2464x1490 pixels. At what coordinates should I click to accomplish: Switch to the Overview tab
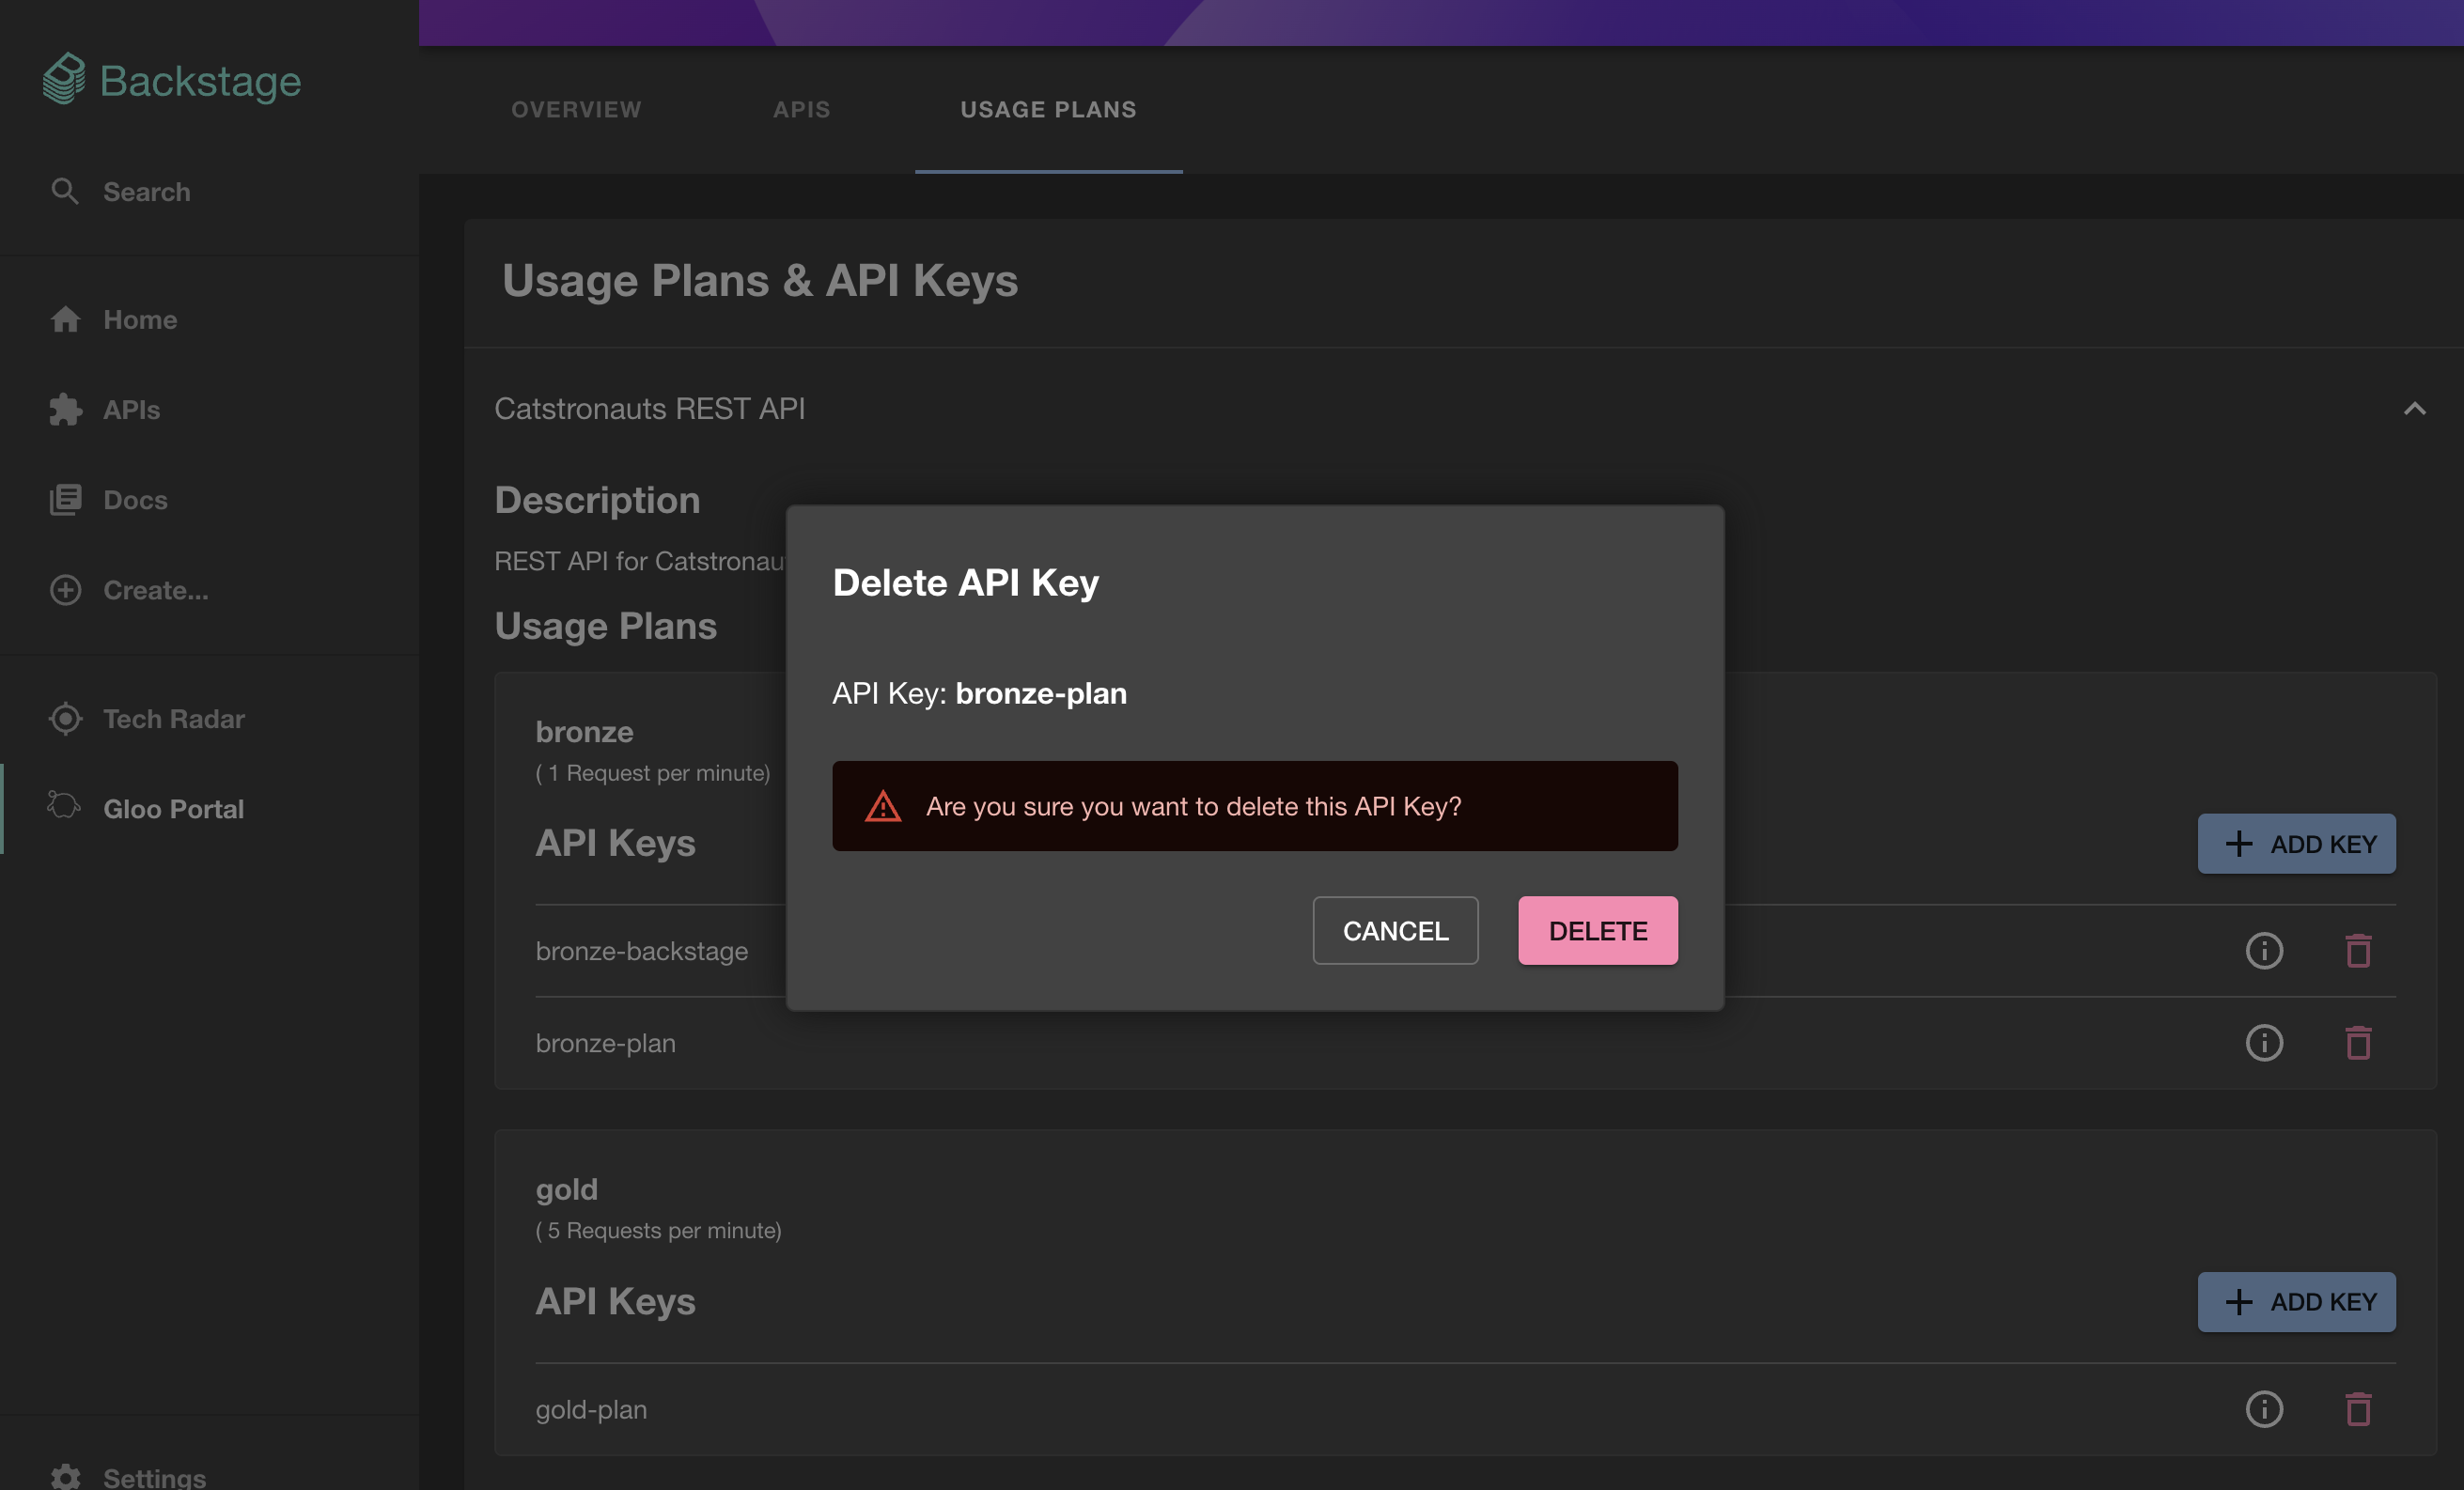576,109
